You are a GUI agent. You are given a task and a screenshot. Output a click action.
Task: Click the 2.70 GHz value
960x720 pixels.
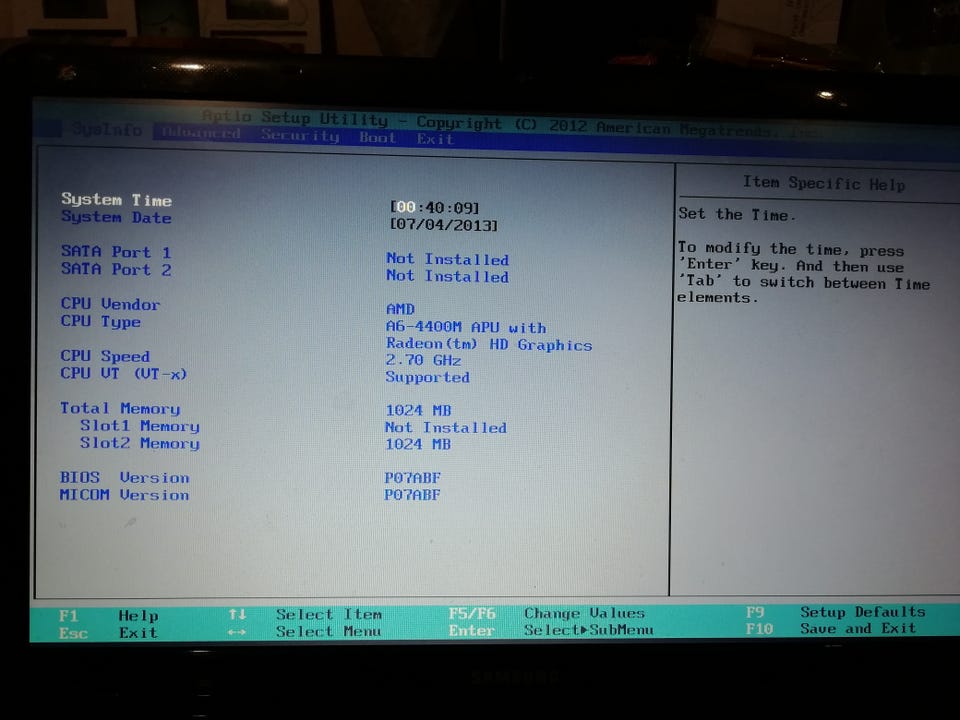point(423,360)
